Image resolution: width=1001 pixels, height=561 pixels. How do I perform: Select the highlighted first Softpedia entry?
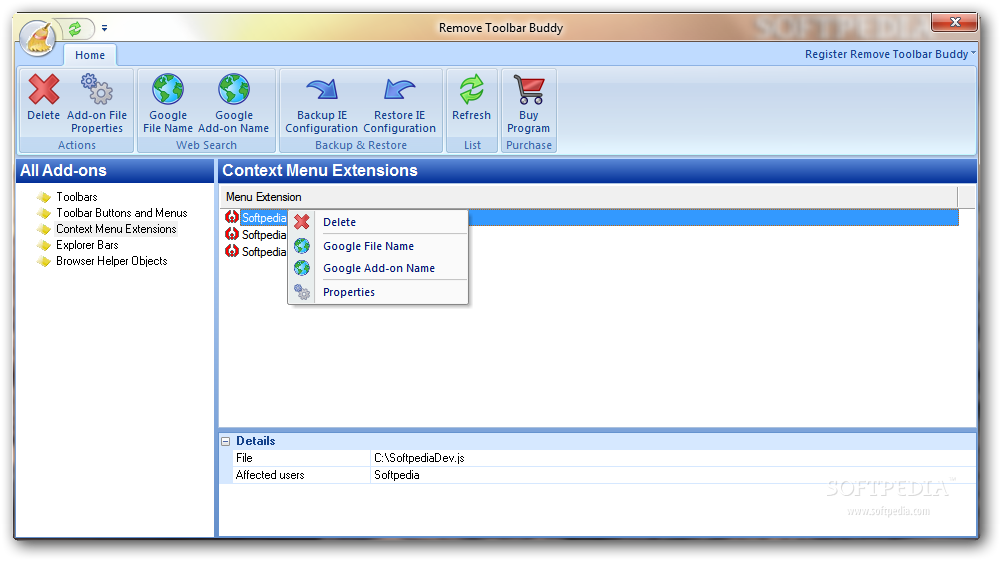(264, 218)
